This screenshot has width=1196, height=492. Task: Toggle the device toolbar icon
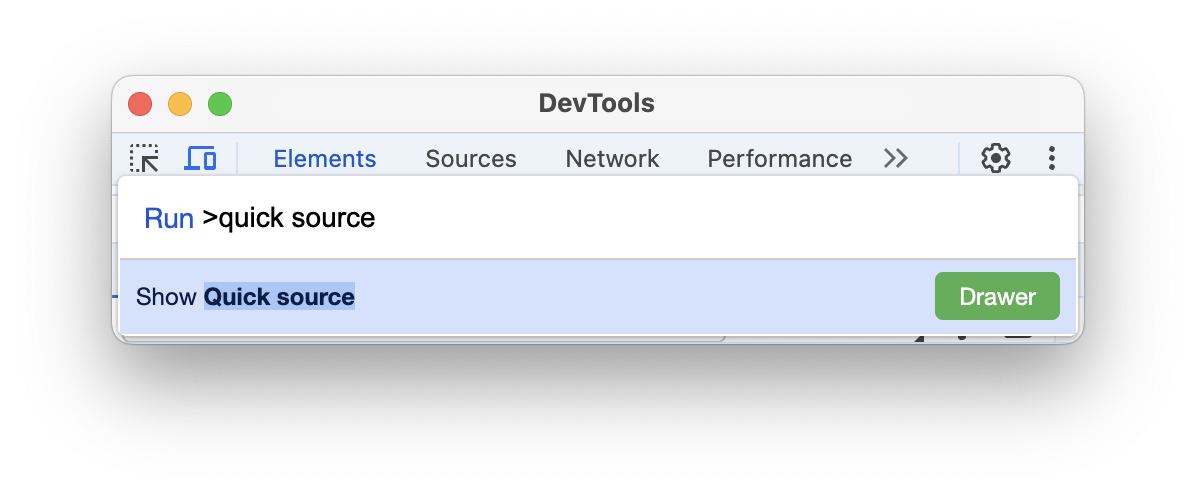201,158
